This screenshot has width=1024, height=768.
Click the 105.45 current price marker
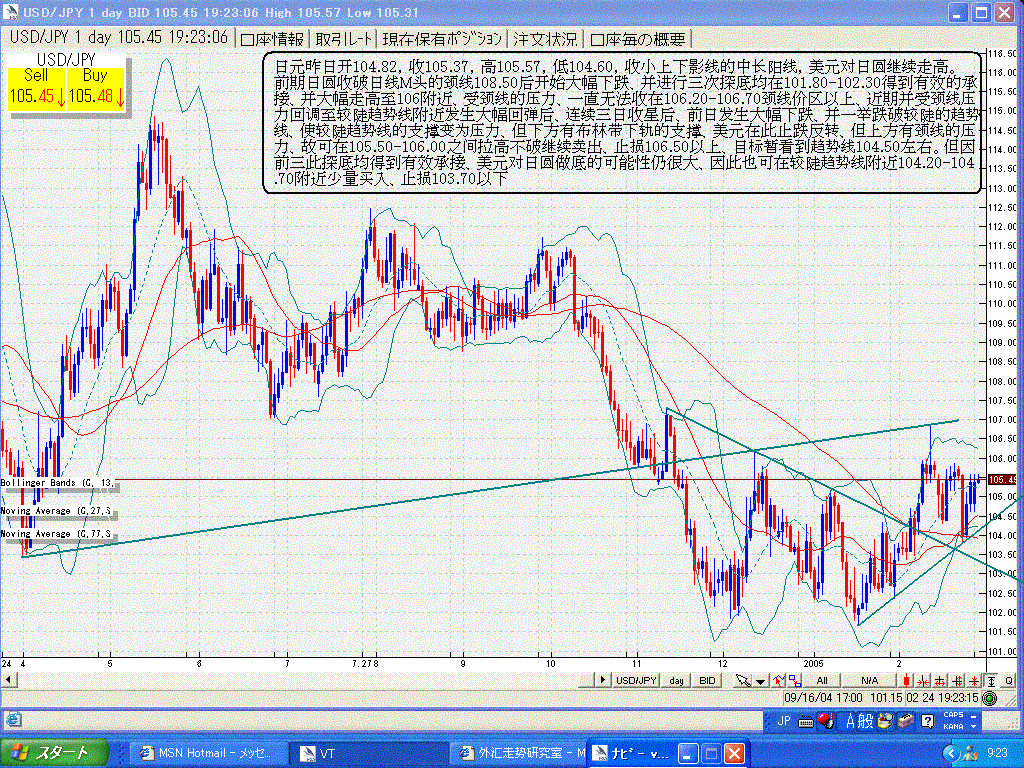tap(1002, 480)
